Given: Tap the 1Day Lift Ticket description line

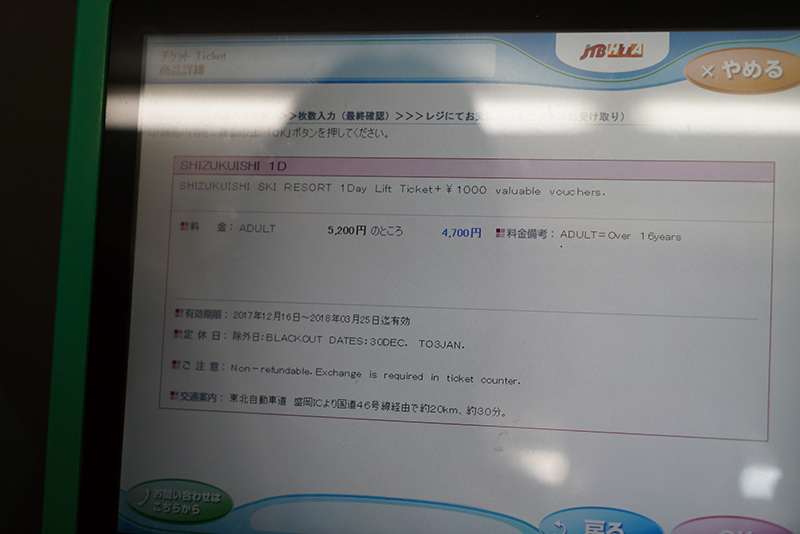Looking at the screenshot, I should point(392,190).
